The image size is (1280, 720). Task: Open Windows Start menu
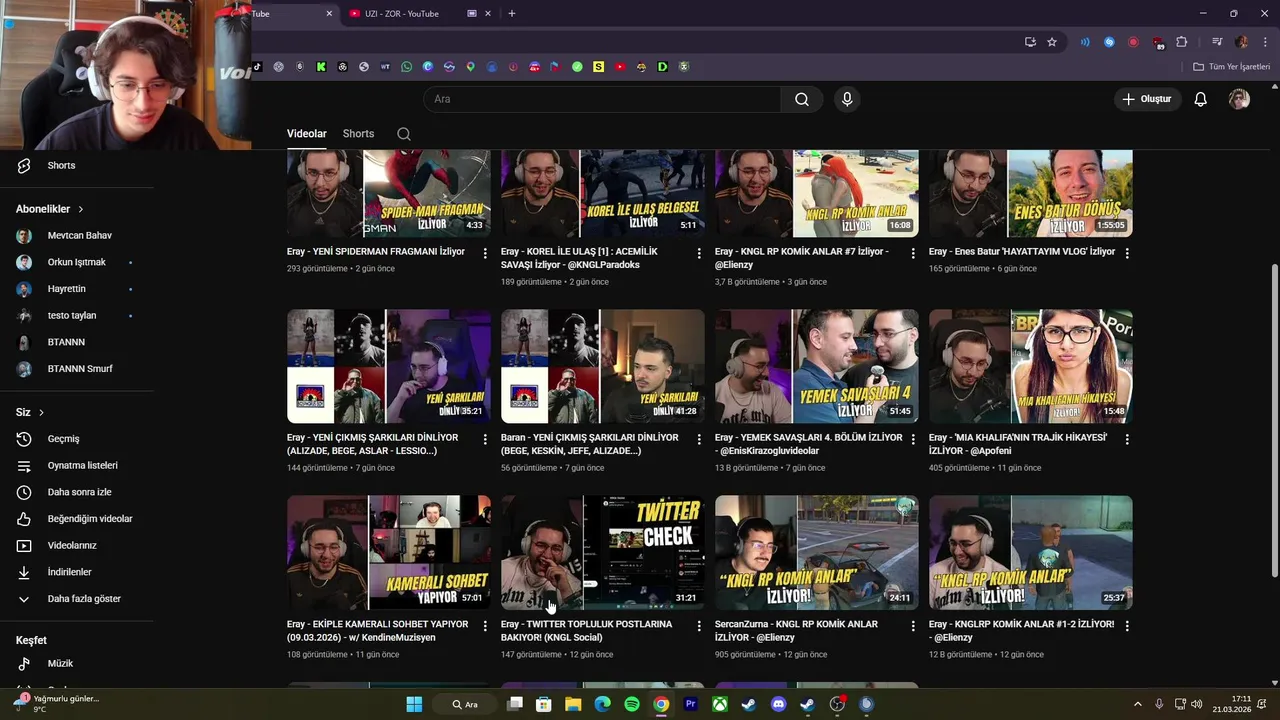point(414,704)
